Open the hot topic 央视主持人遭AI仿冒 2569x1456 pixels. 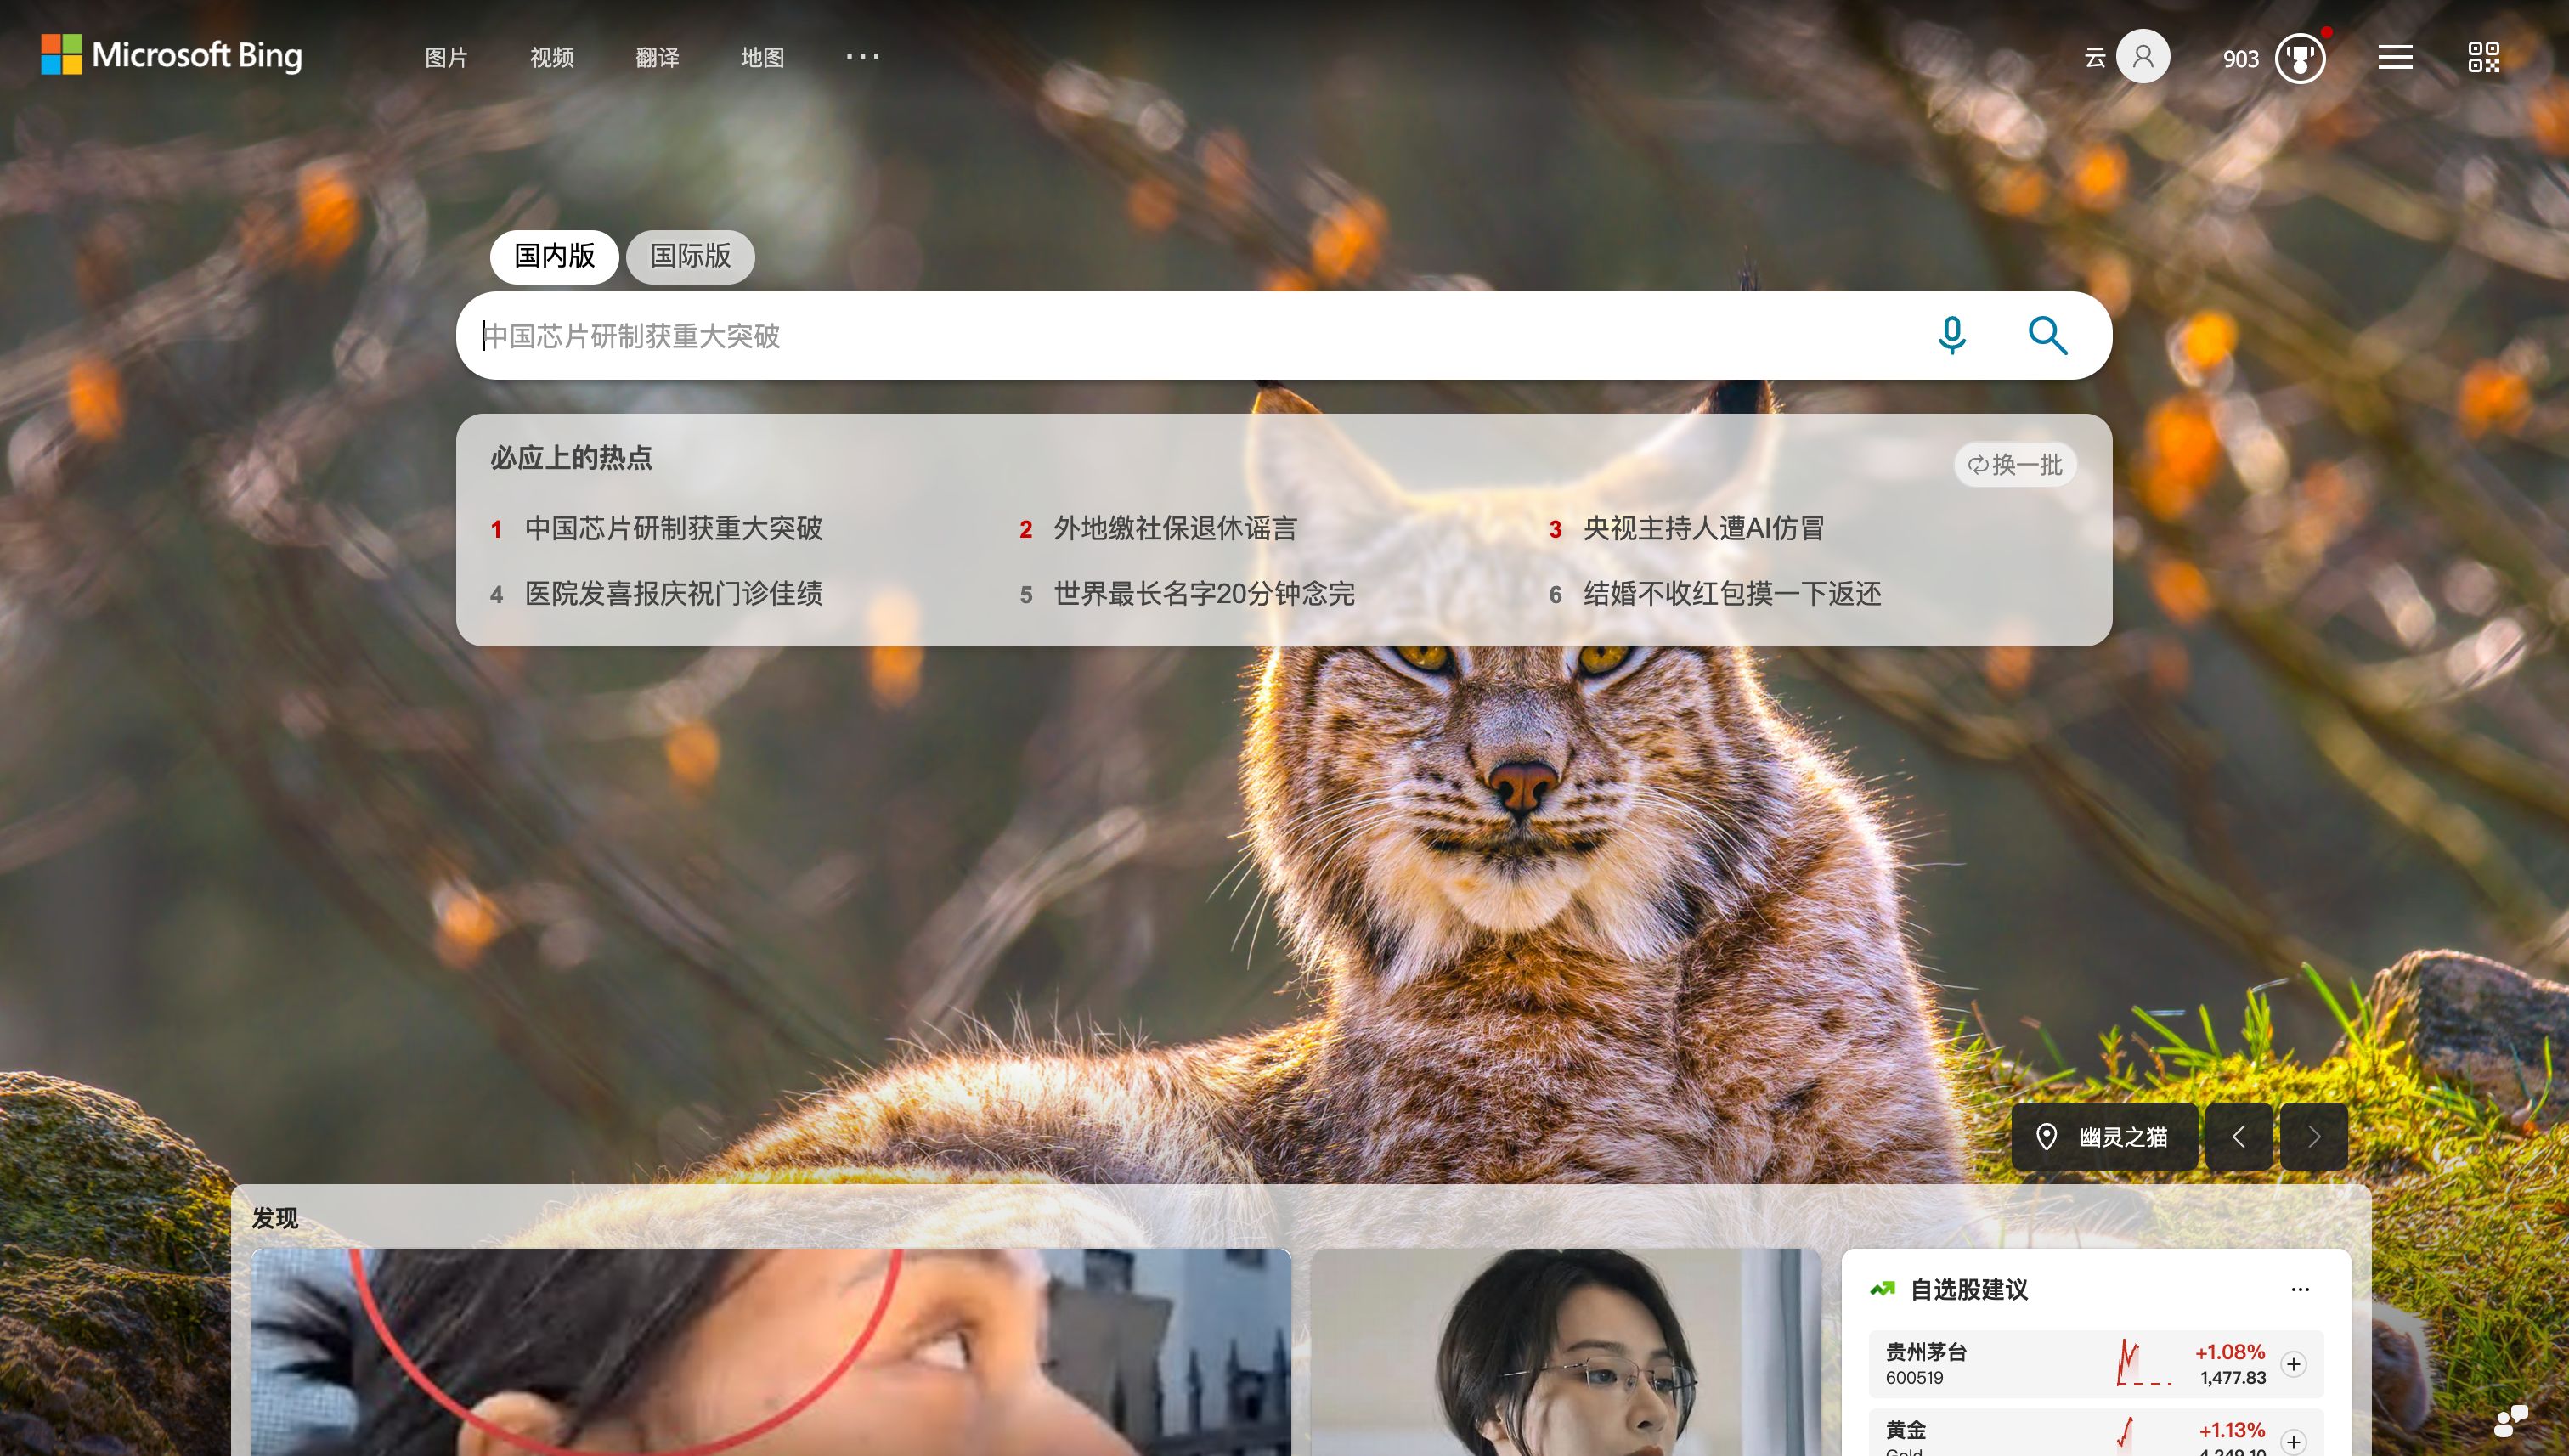click(x=1703, y=529)
